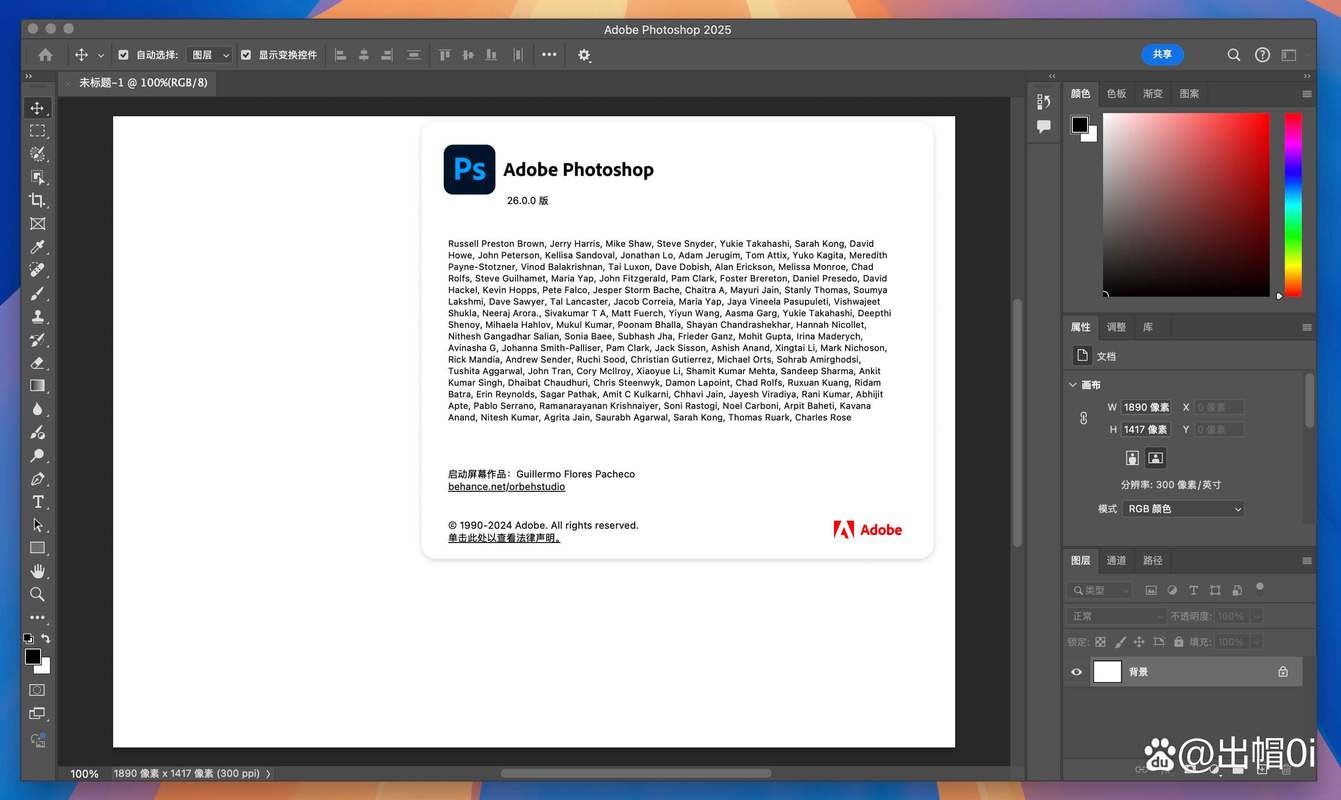1341x800 pixels.
Task: Click the rainbow hue slider strip
Action: (1293, 204)
